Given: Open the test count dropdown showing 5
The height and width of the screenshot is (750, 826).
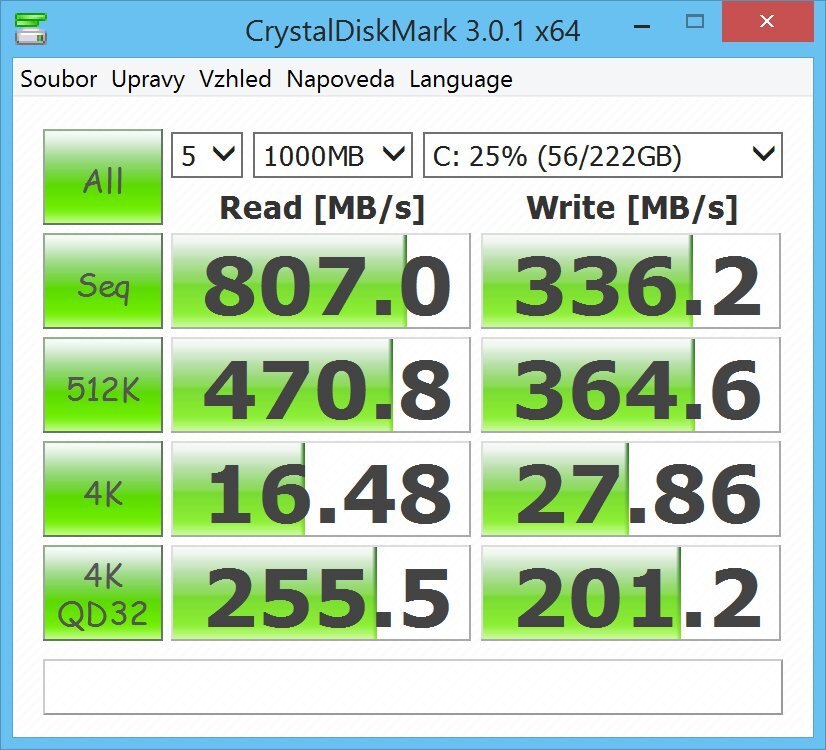Looking at the screenshot, I should pyautogui.click(x=208, y=155).
